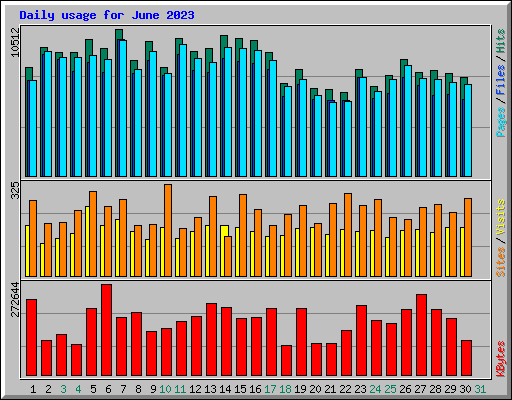Click the orange visits bar for day 30
512x400 pixels.
(468, 237)
